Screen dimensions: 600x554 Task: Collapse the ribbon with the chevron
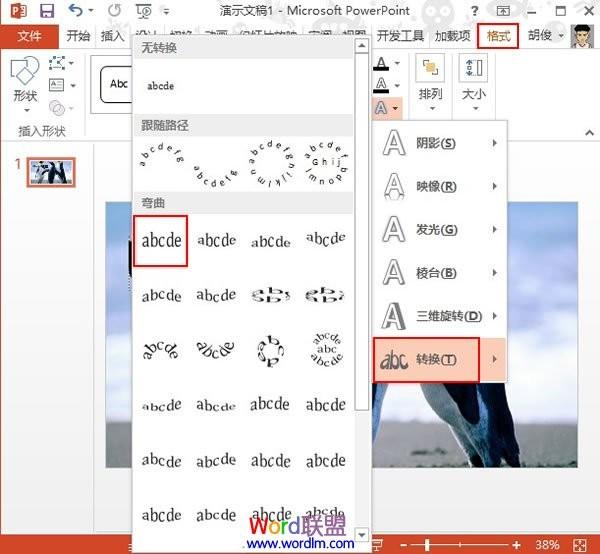[x=589, y=133]
